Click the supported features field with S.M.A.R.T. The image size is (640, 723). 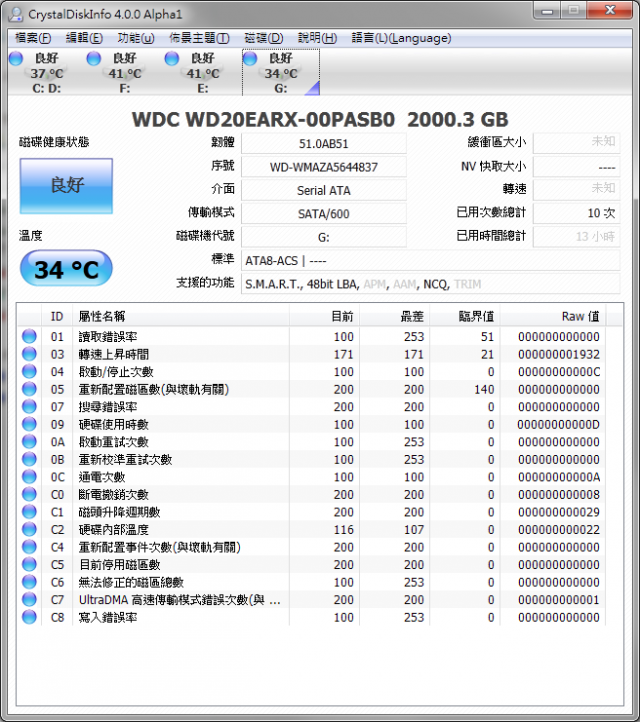click(431, 284)
